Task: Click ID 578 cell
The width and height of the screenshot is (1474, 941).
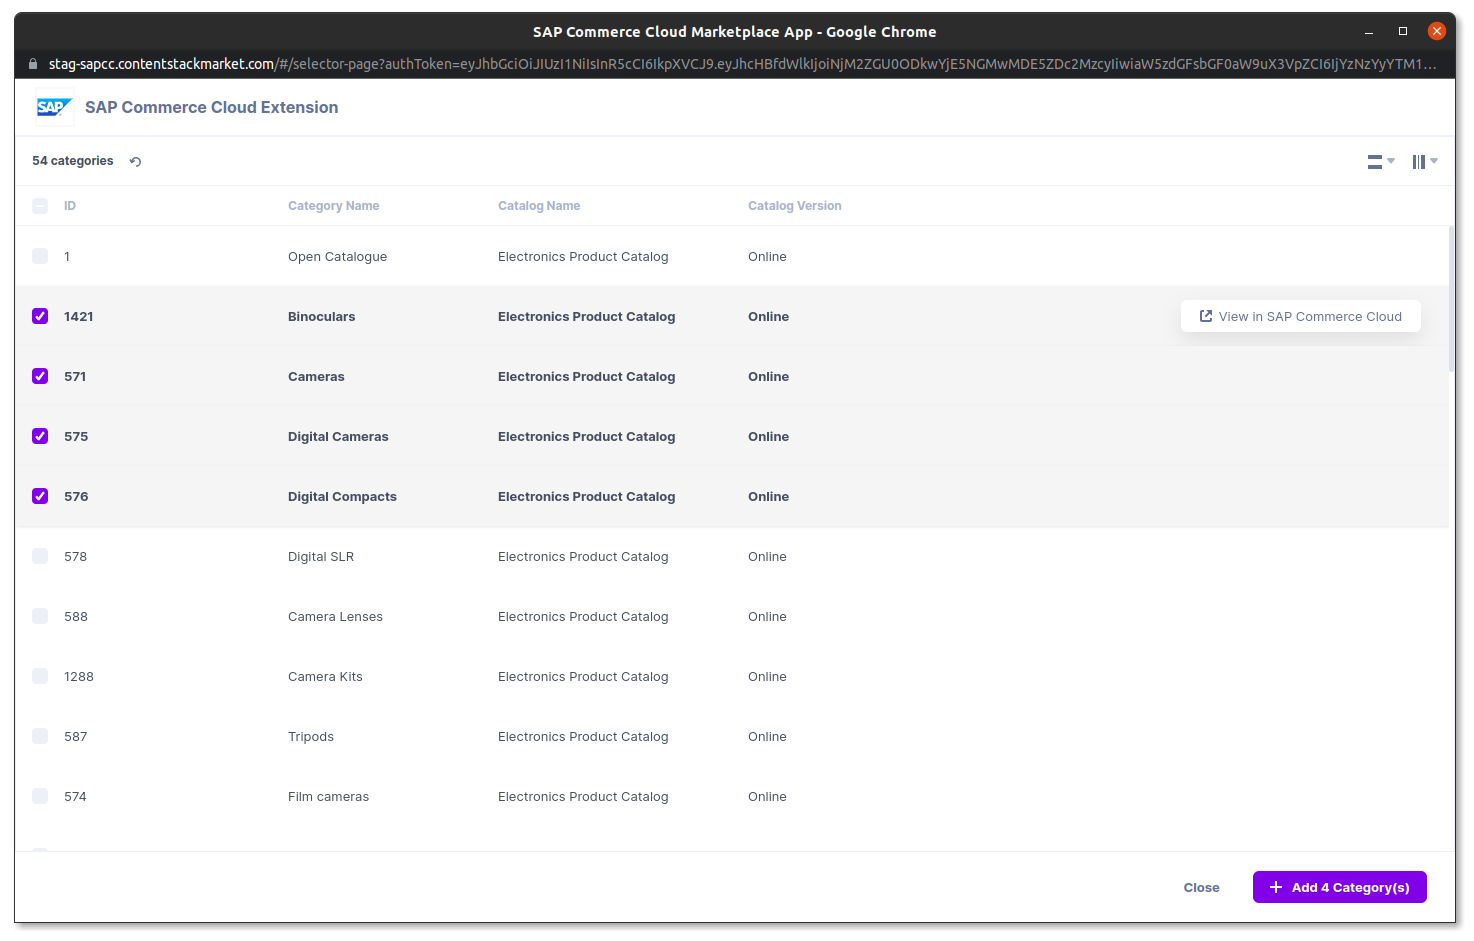Action: (x=75, y=556)
